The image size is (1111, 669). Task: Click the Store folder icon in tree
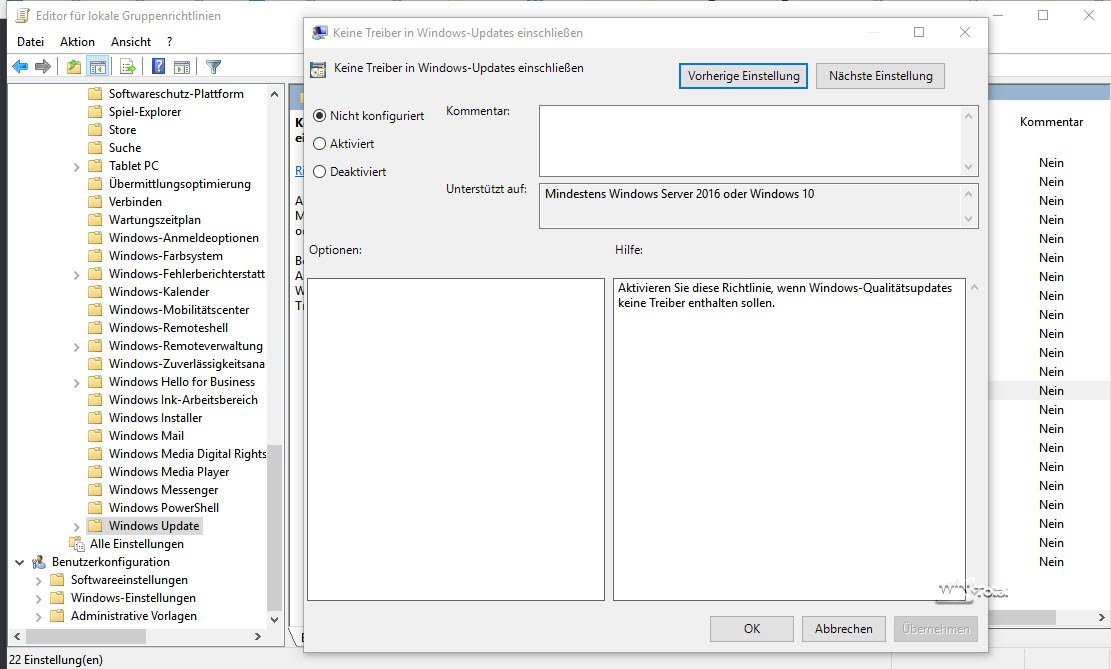pyautogui.click(x=95, y=130)
